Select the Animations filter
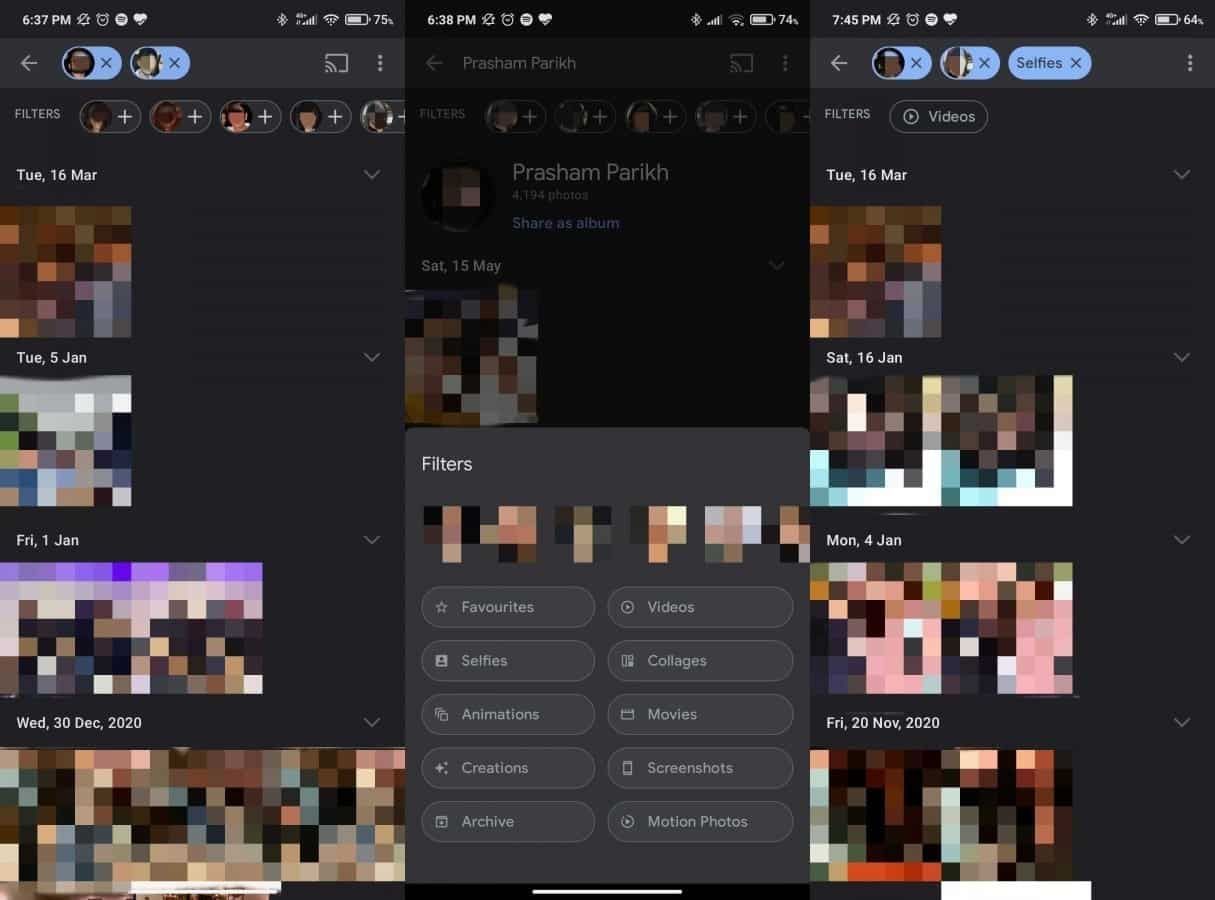 507,714
